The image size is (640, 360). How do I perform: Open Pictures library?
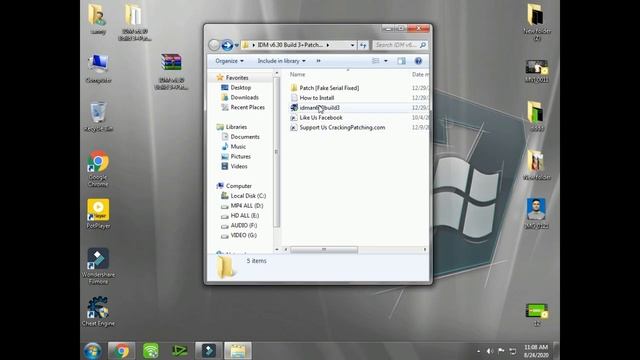240,156
